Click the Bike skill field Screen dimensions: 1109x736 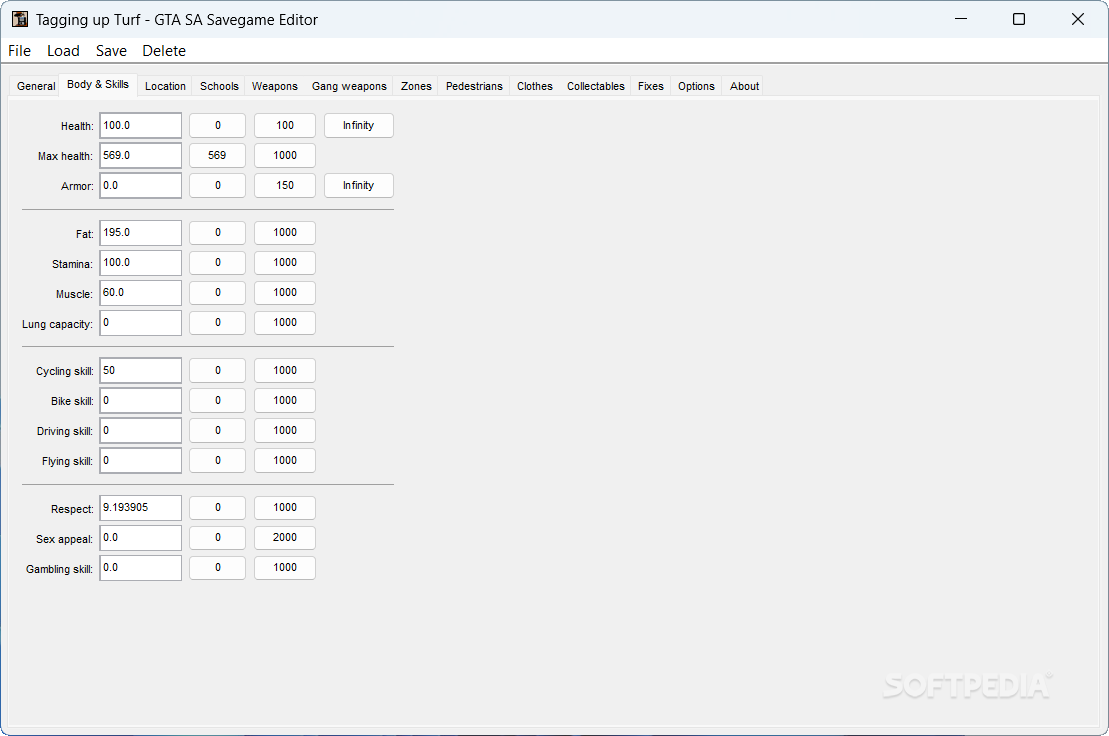pos(141,401)
